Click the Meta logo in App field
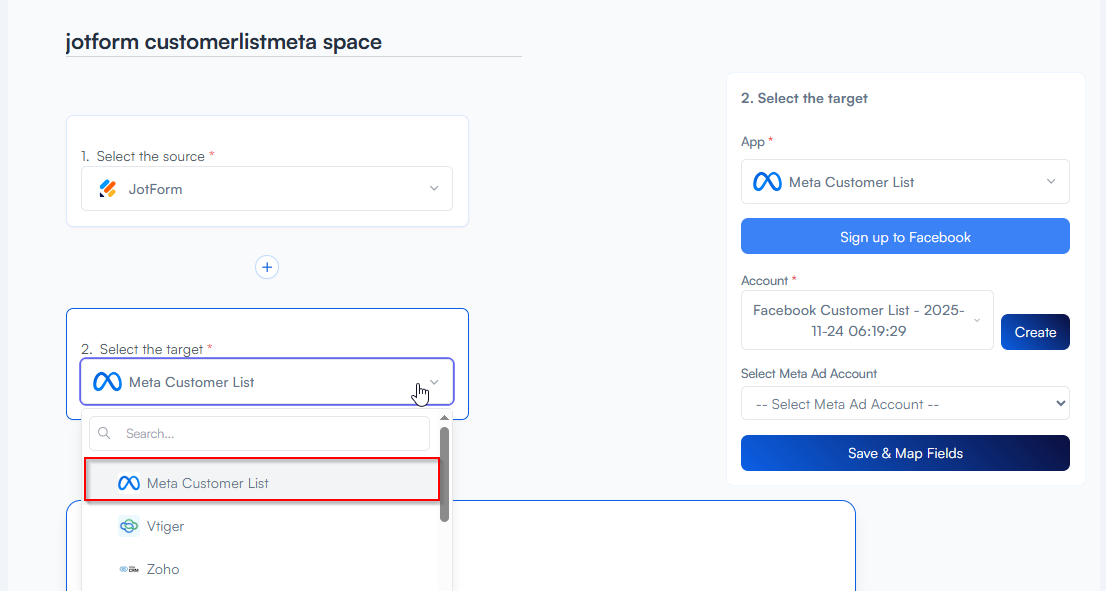The width and height of the screenshot is (1106, 591). [x=767, y=182]
